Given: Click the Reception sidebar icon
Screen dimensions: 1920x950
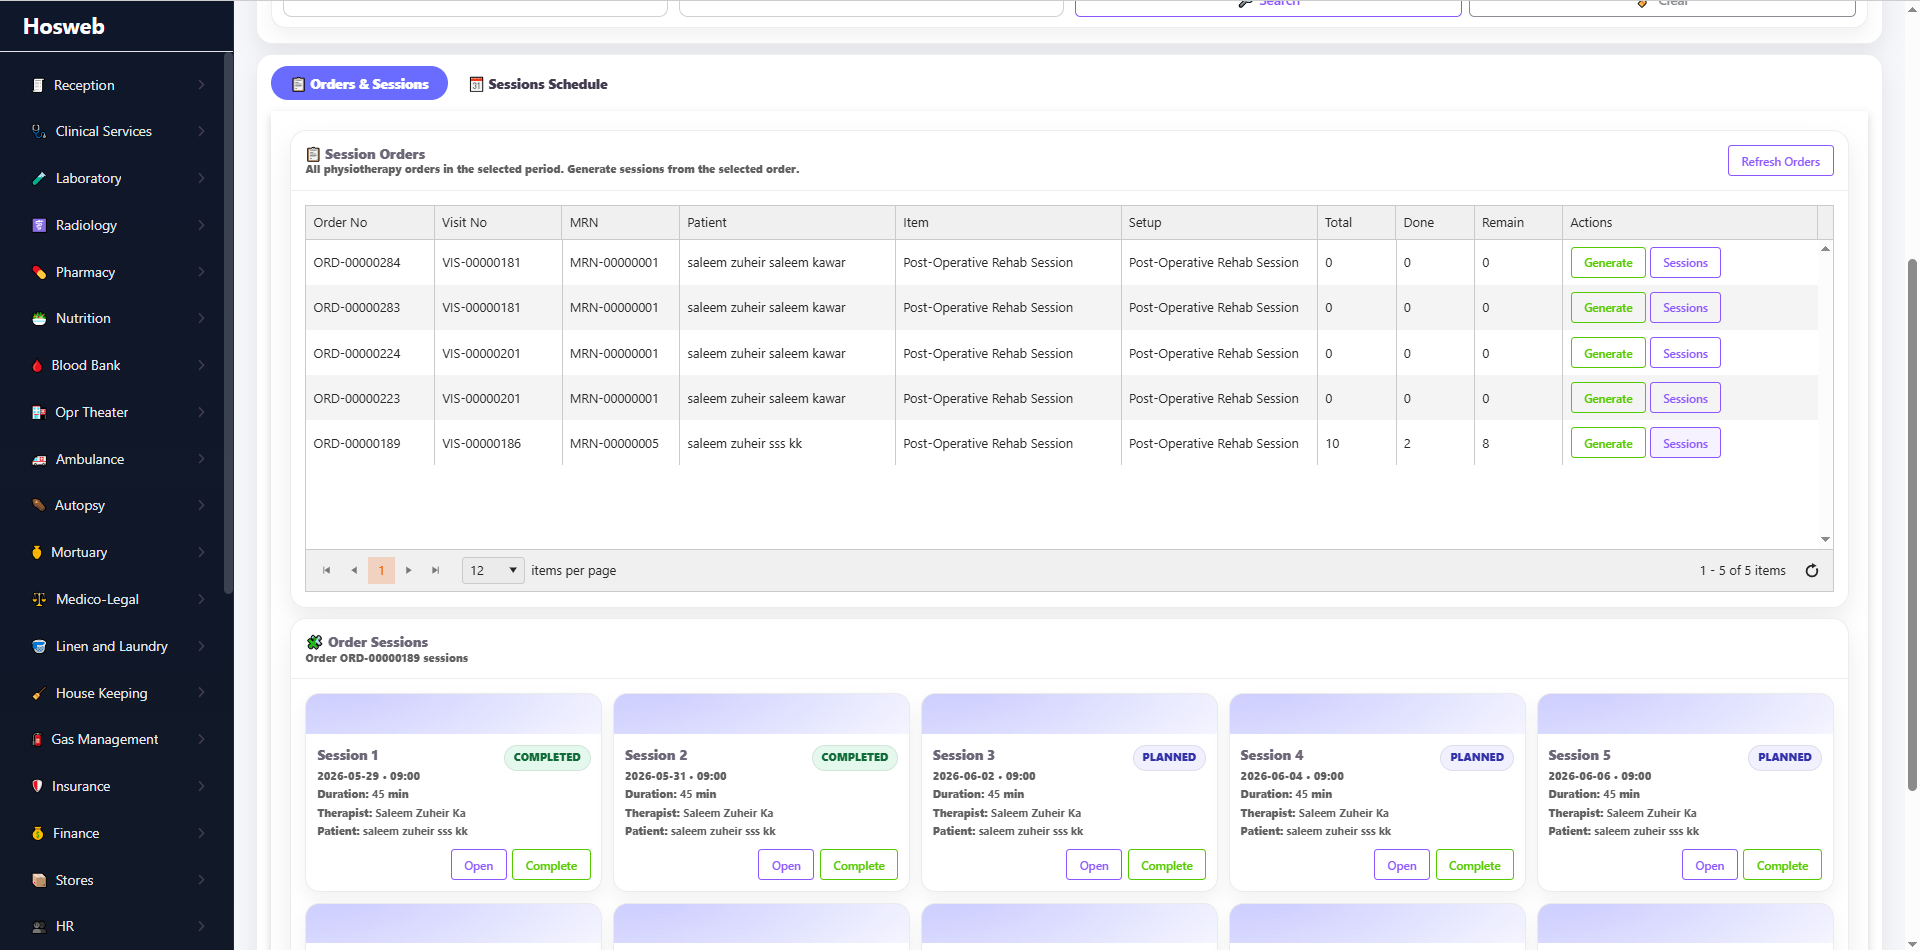Looking at the screenshot, I should (38, 85).
